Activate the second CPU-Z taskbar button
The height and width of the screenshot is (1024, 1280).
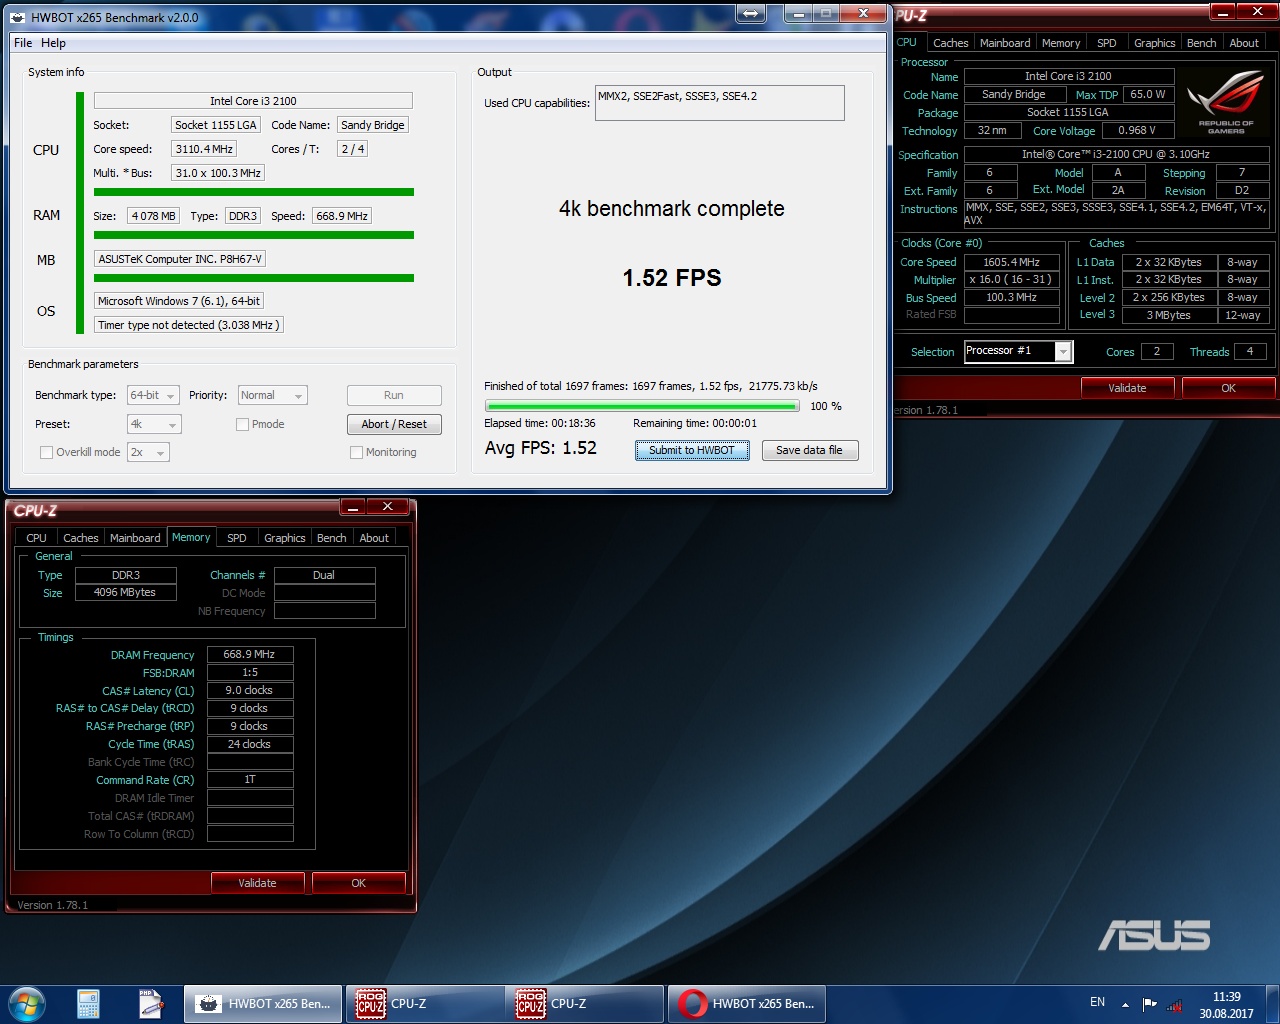pos(586,1004)
